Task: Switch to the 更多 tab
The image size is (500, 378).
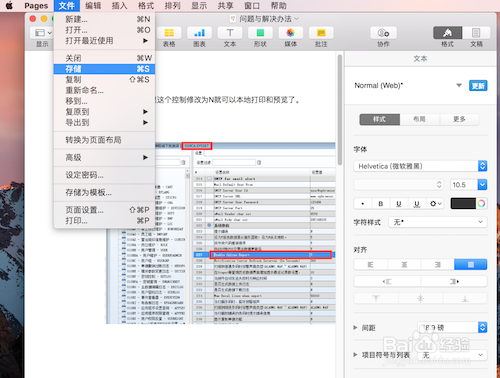Action: [459, 119]
